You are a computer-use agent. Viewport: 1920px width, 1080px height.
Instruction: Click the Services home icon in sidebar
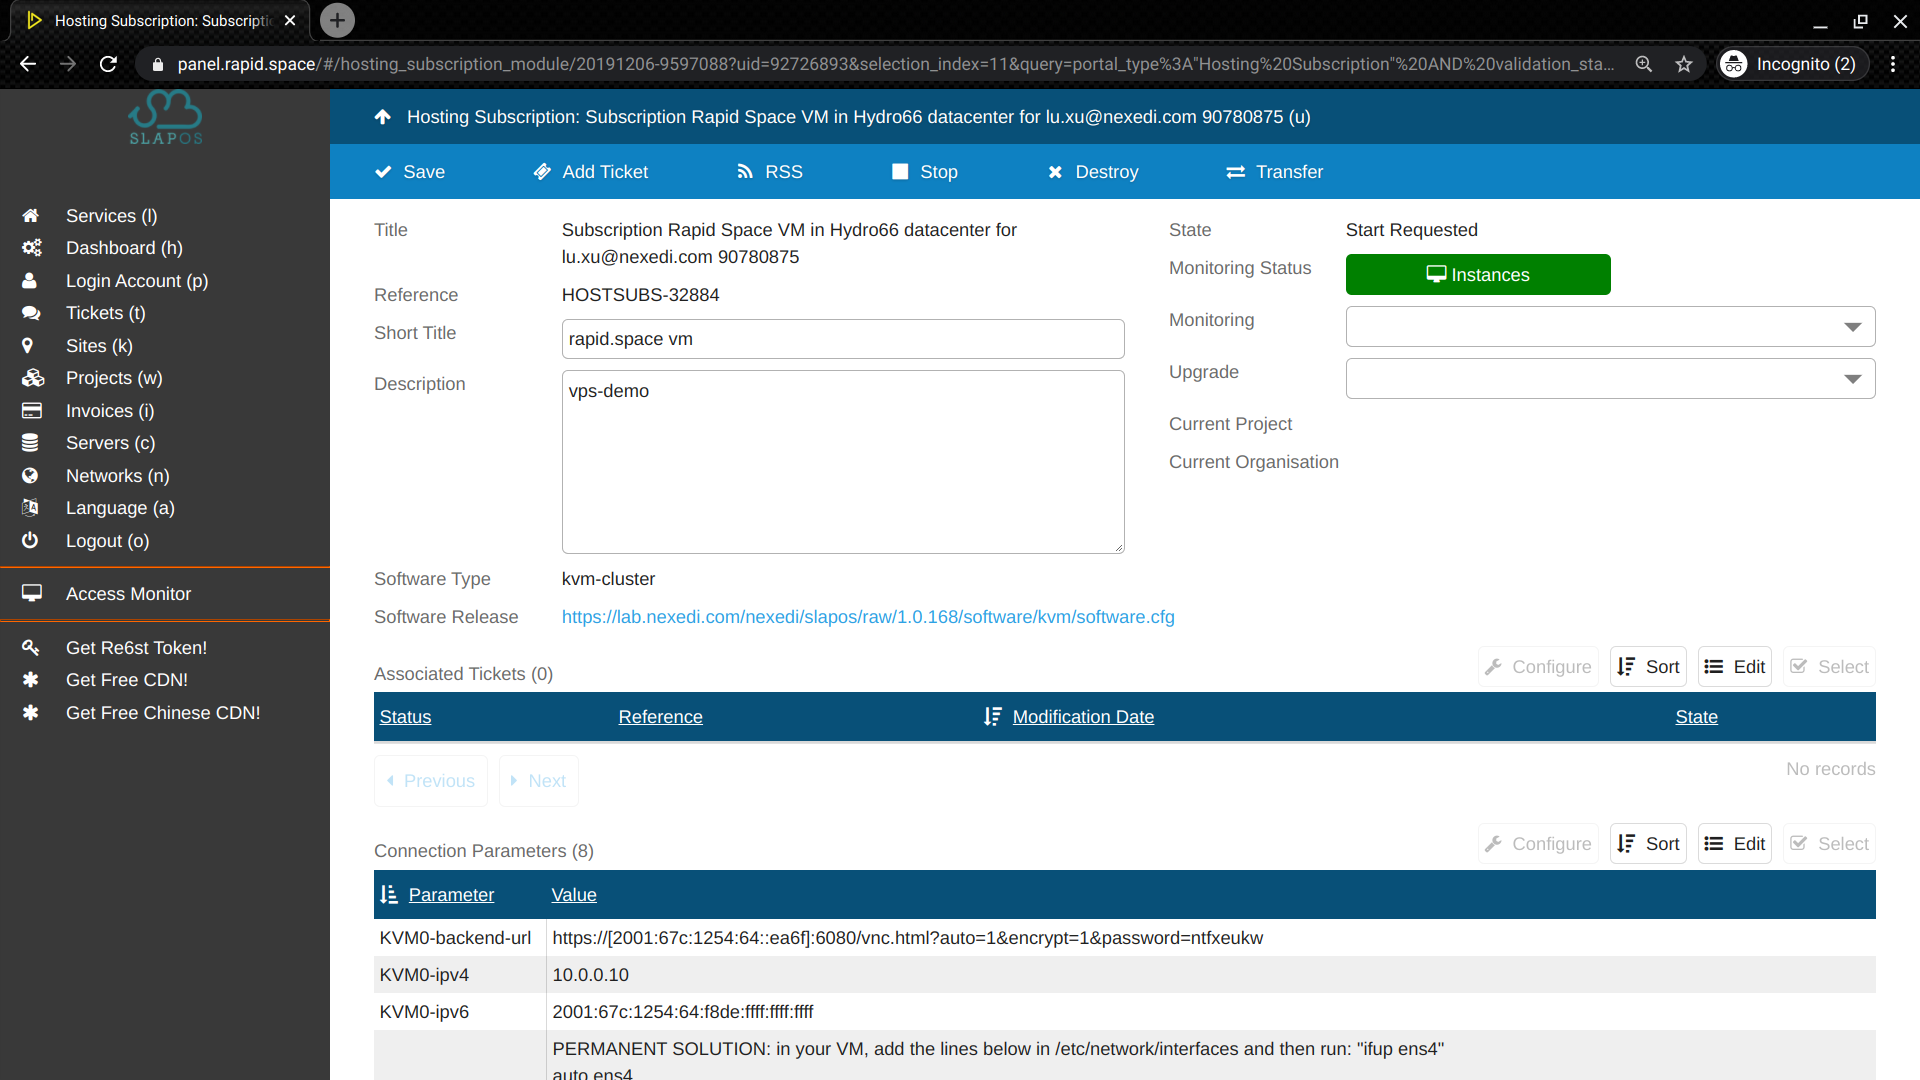pyautogui.click(x=31, y=216)
